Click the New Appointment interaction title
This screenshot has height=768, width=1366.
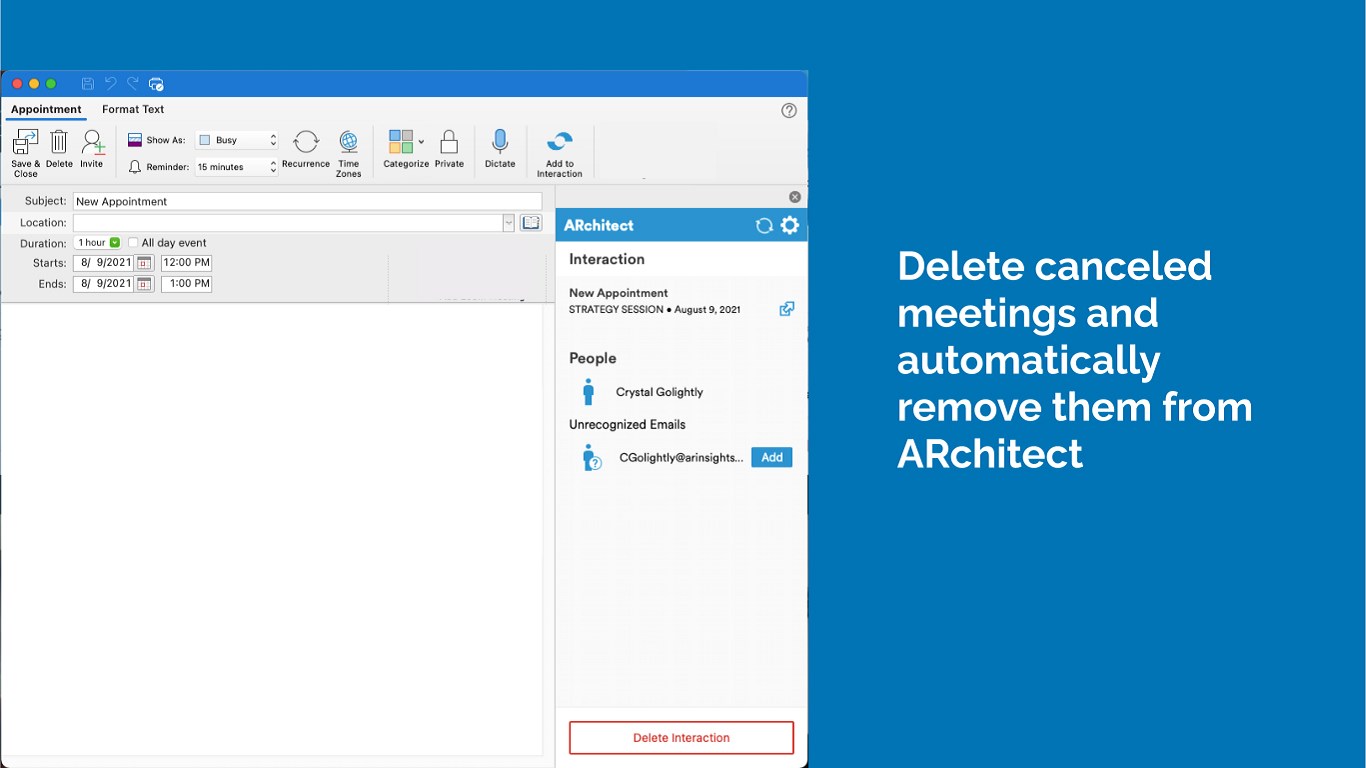(618, 293)
